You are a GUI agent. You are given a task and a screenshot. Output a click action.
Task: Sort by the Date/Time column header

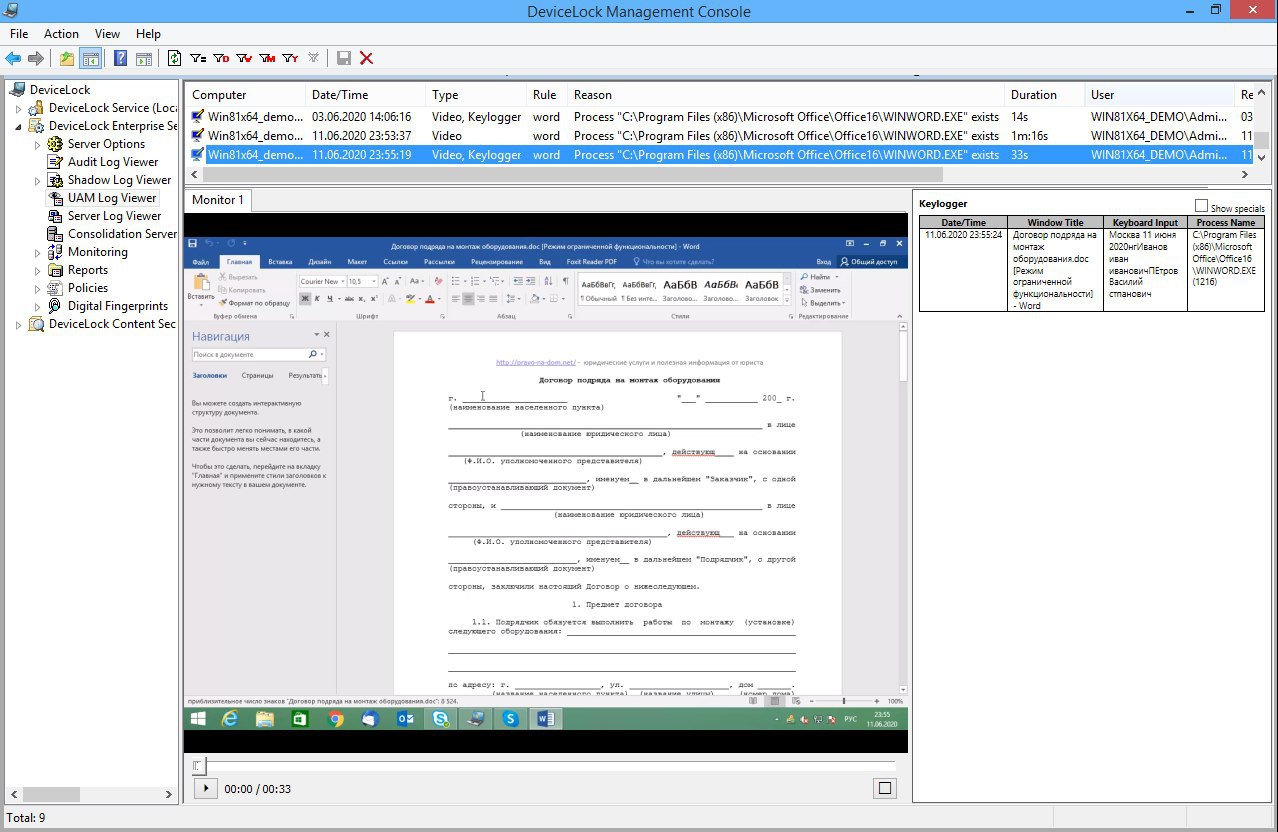click(365, 95)
